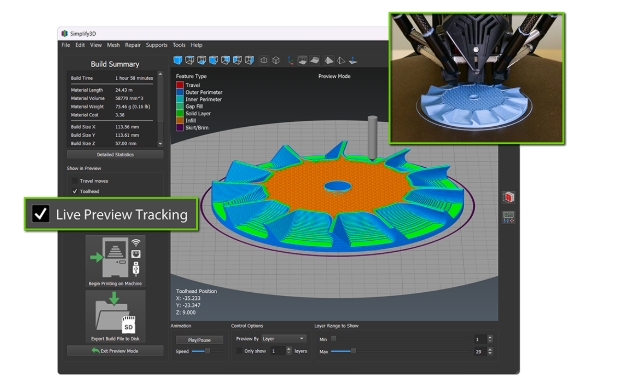Select the solid model rendering icon
The image size is (622, 376).
329,60
